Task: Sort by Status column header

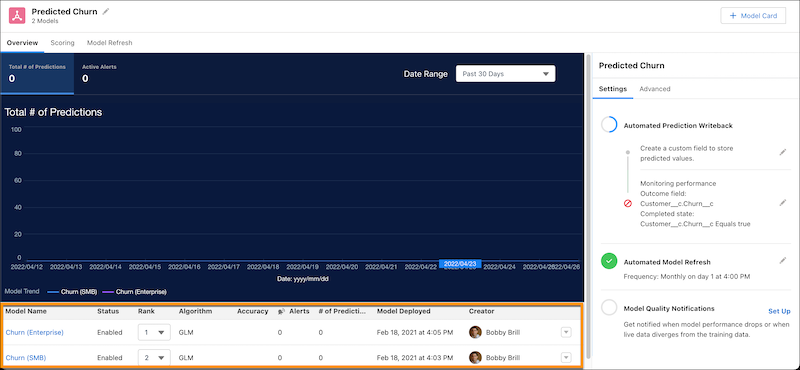Action: click(x=108, y=311)
